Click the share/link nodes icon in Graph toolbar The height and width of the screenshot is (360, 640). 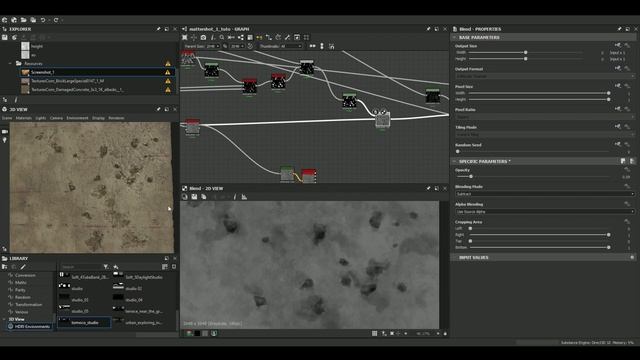[241, 37]
